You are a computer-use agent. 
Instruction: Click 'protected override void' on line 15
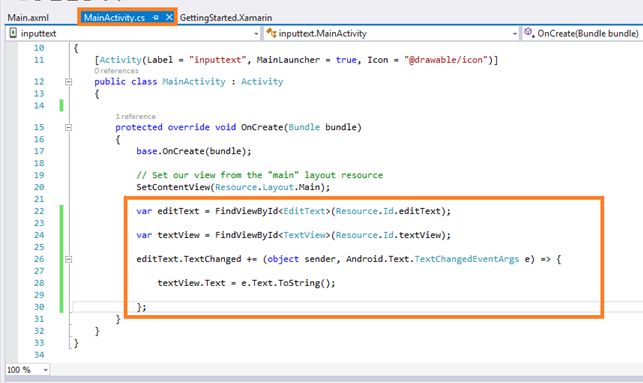tap(176, 127)
